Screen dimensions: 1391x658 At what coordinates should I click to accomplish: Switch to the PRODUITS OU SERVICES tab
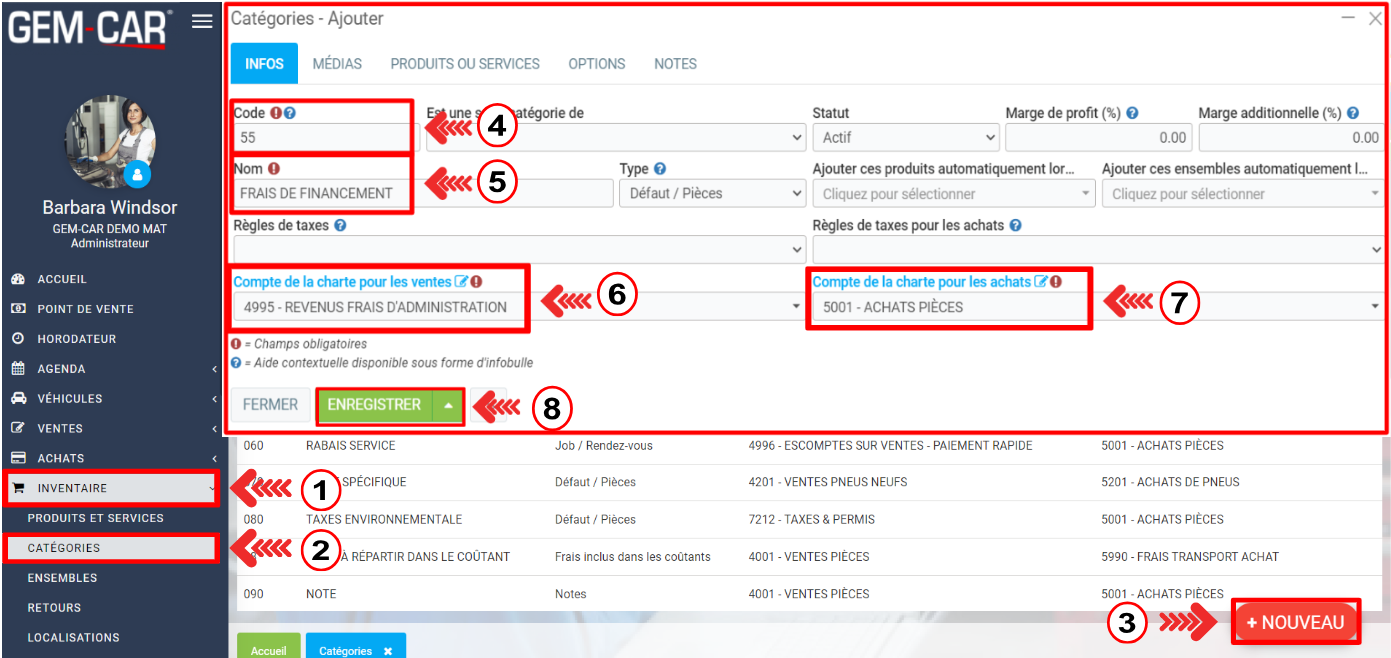tap(464, 64)
